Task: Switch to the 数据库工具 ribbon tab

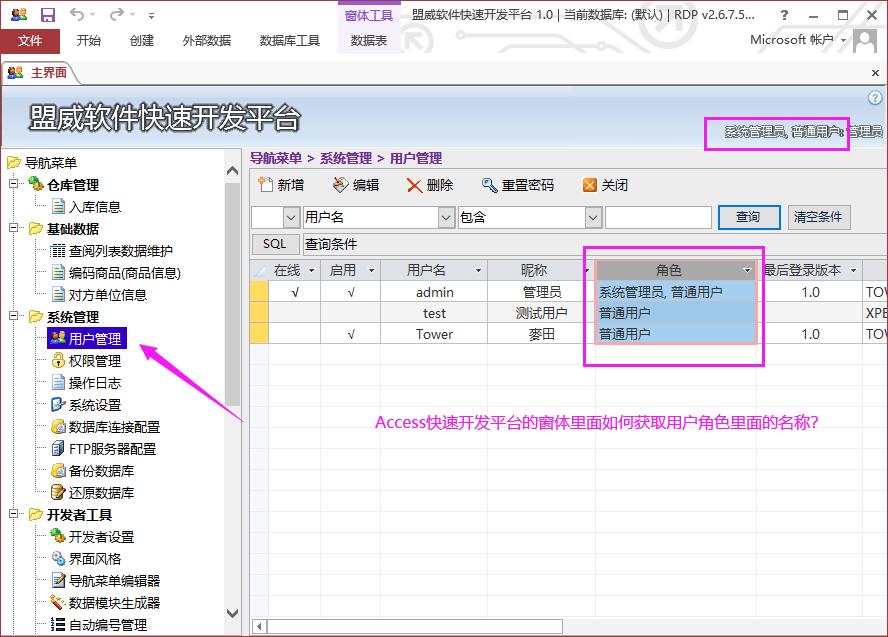Action: [289, 41]
